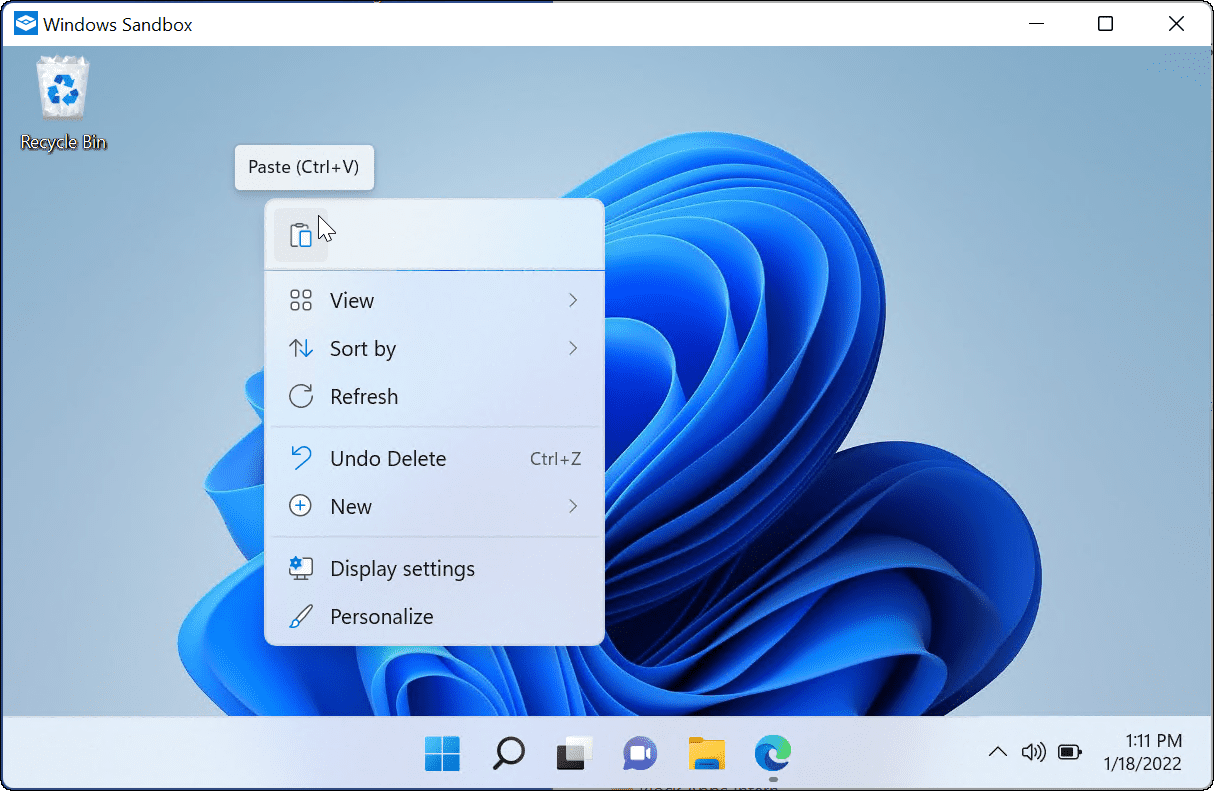
Task: Open Display settings from the context menu
Action: click(x=401, y=568)
